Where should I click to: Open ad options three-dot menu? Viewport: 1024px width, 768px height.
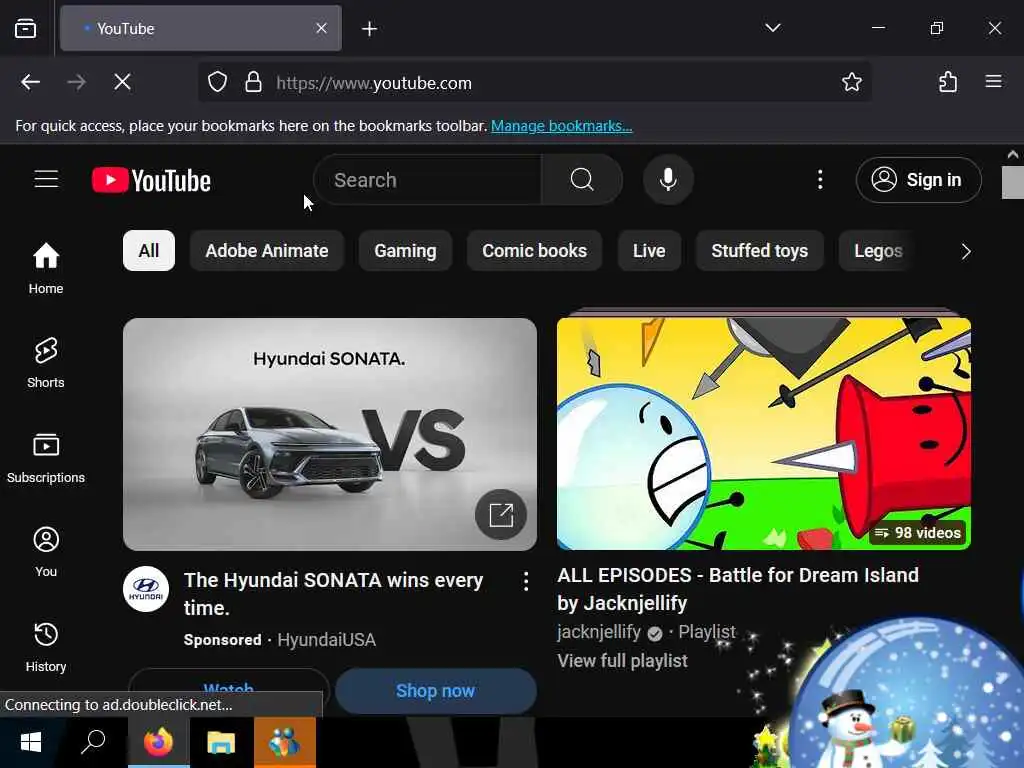pyautogui.click(x=526, y=582)
